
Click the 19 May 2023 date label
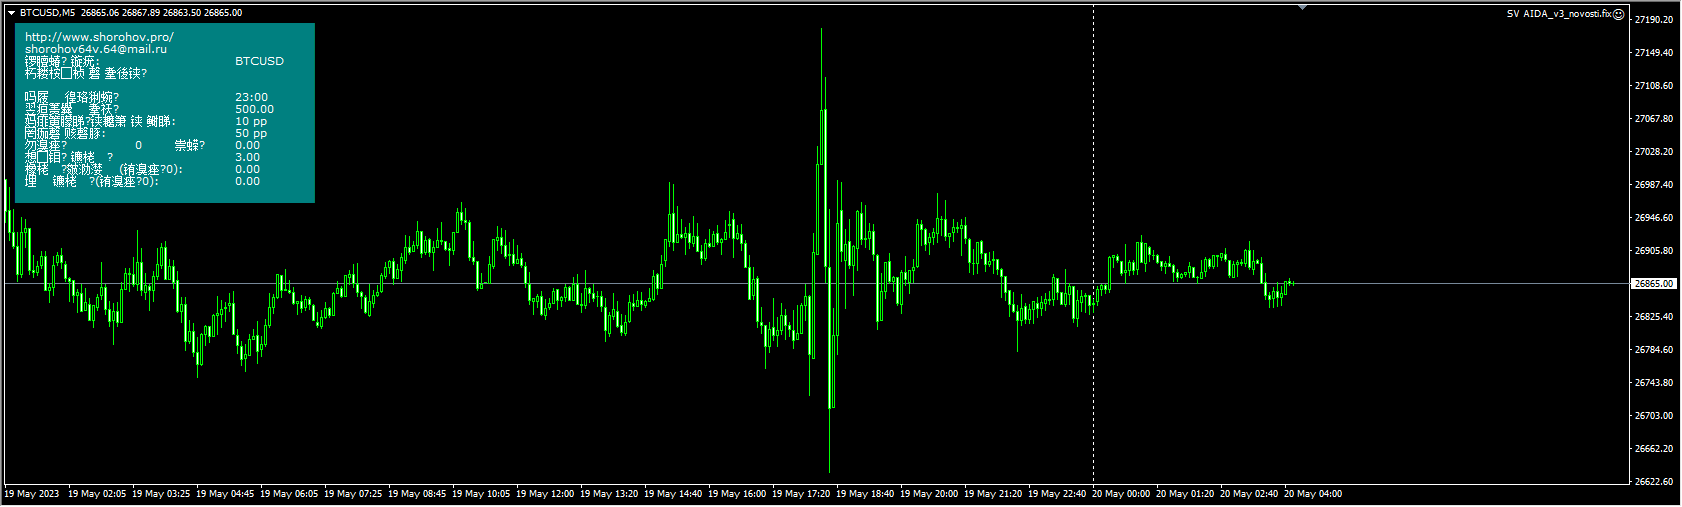coord(32,494)
